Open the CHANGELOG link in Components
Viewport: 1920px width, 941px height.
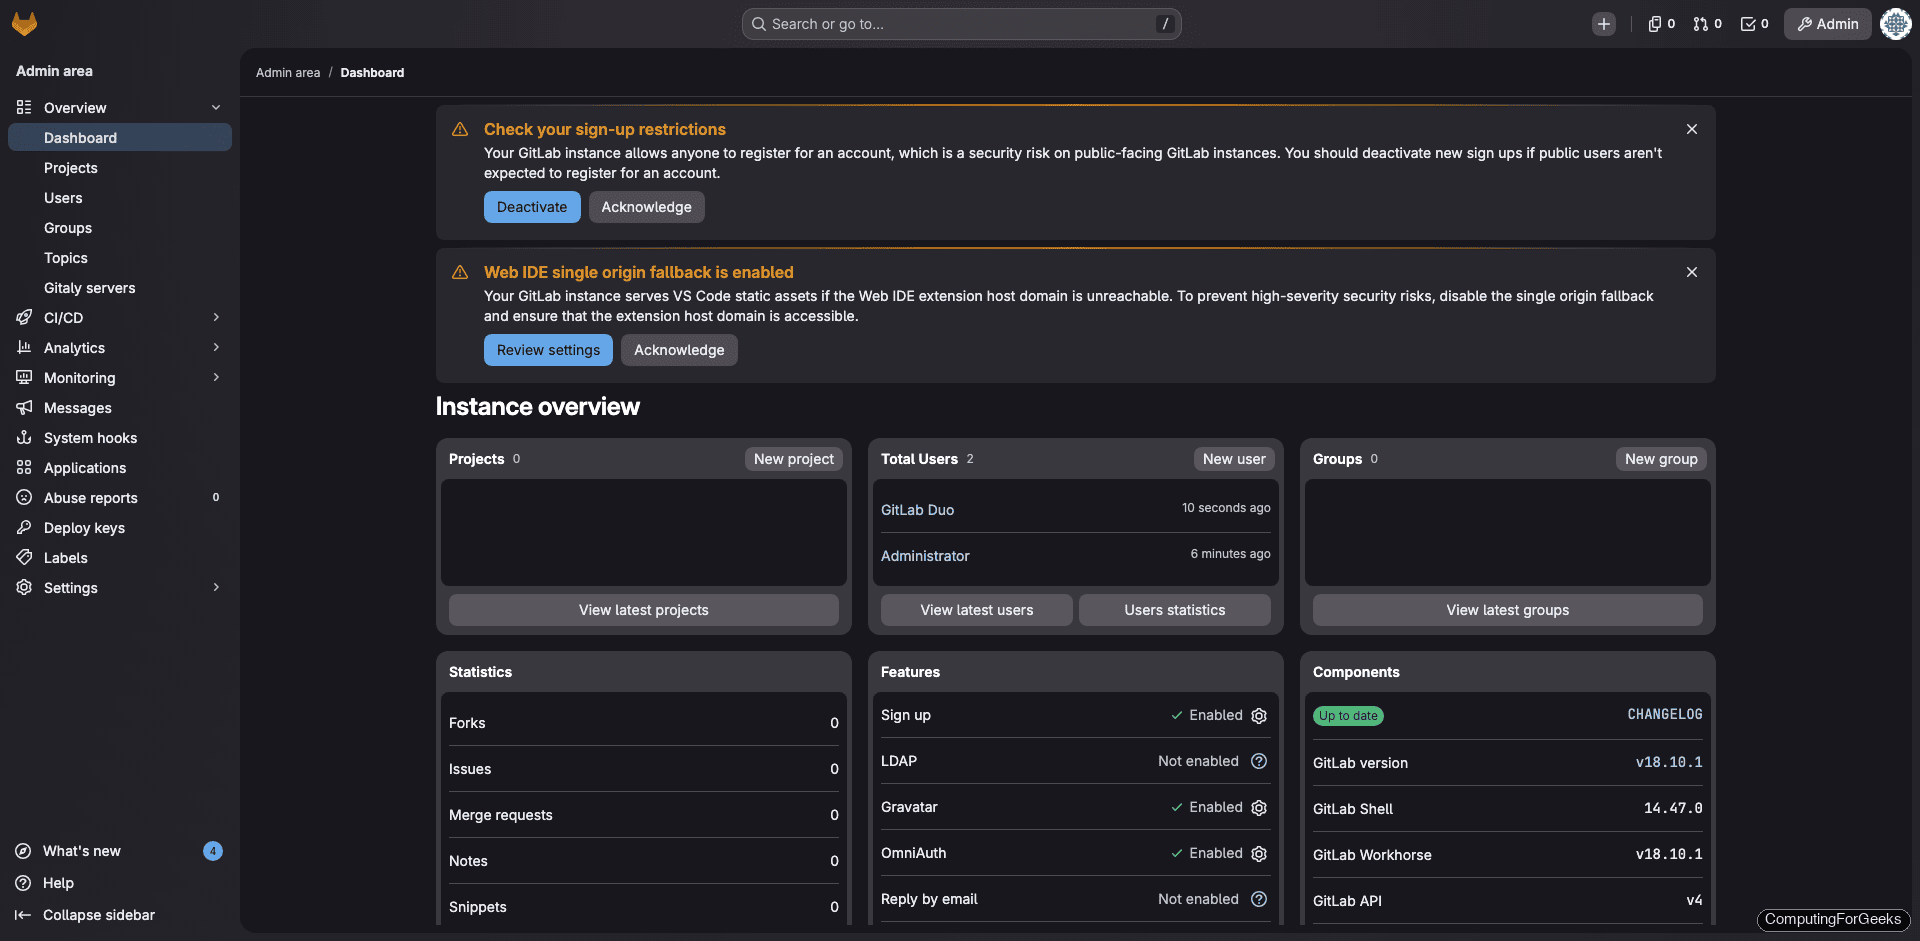point(1664,714)
